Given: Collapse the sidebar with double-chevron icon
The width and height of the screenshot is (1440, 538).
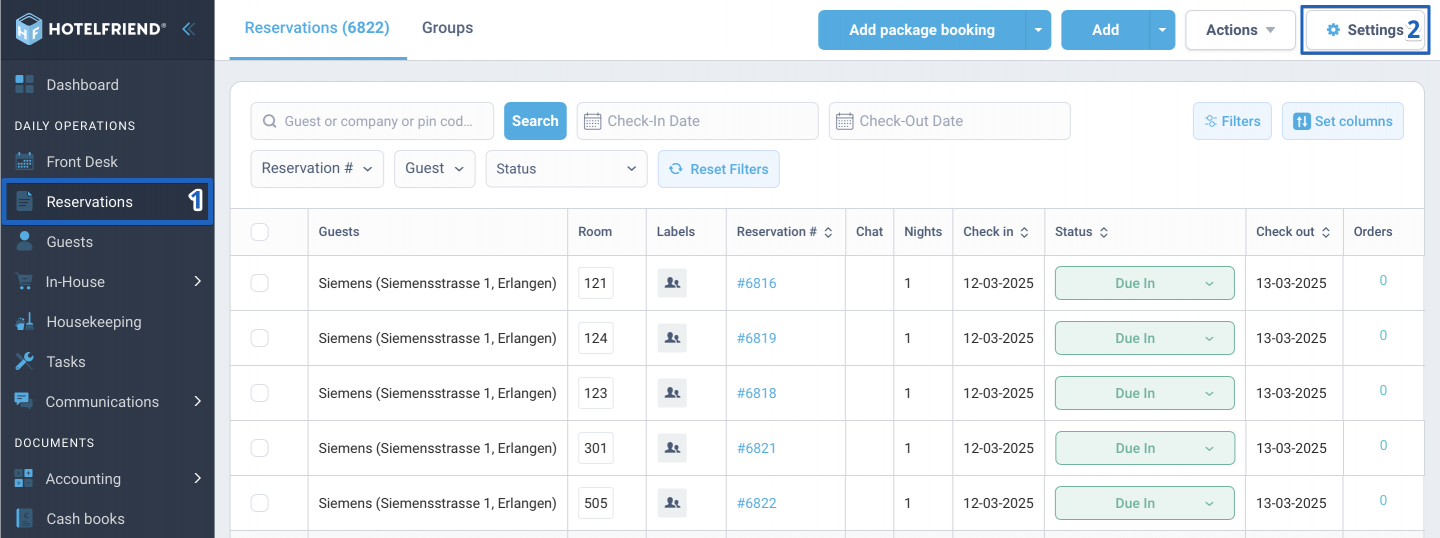Looking at the screenshot, I should (x=188, y=29).
